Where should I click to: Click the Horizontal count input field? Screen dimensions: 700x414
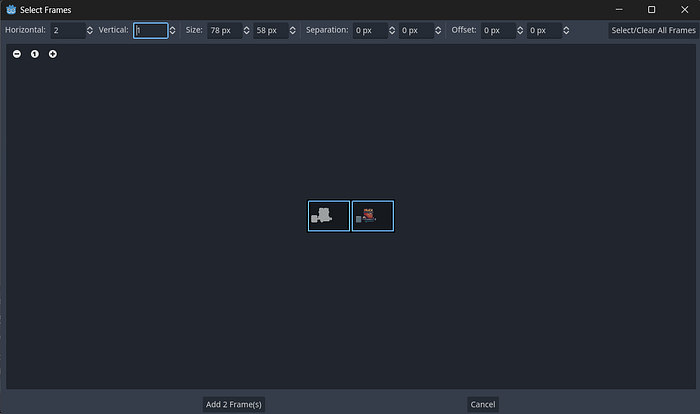click(x=68, y=30)
